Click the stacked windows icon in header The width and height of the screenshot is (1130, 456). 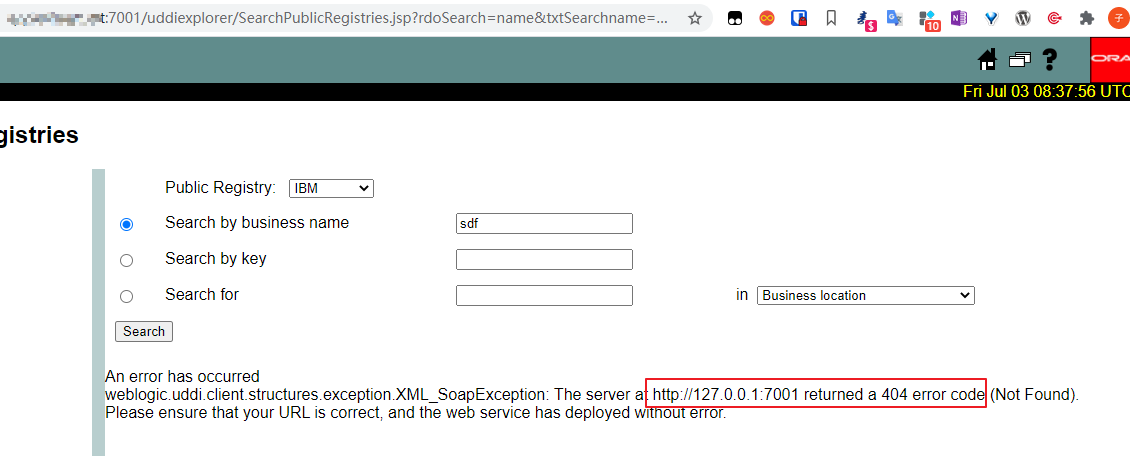pyautogui.click(x=1019, y=60)
